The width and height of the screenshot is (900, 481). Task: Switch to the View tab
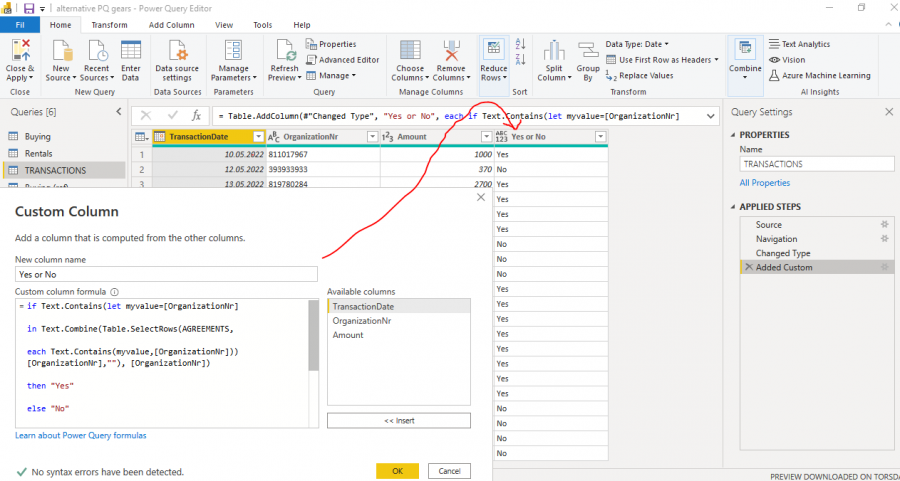[x=224, y=25]
